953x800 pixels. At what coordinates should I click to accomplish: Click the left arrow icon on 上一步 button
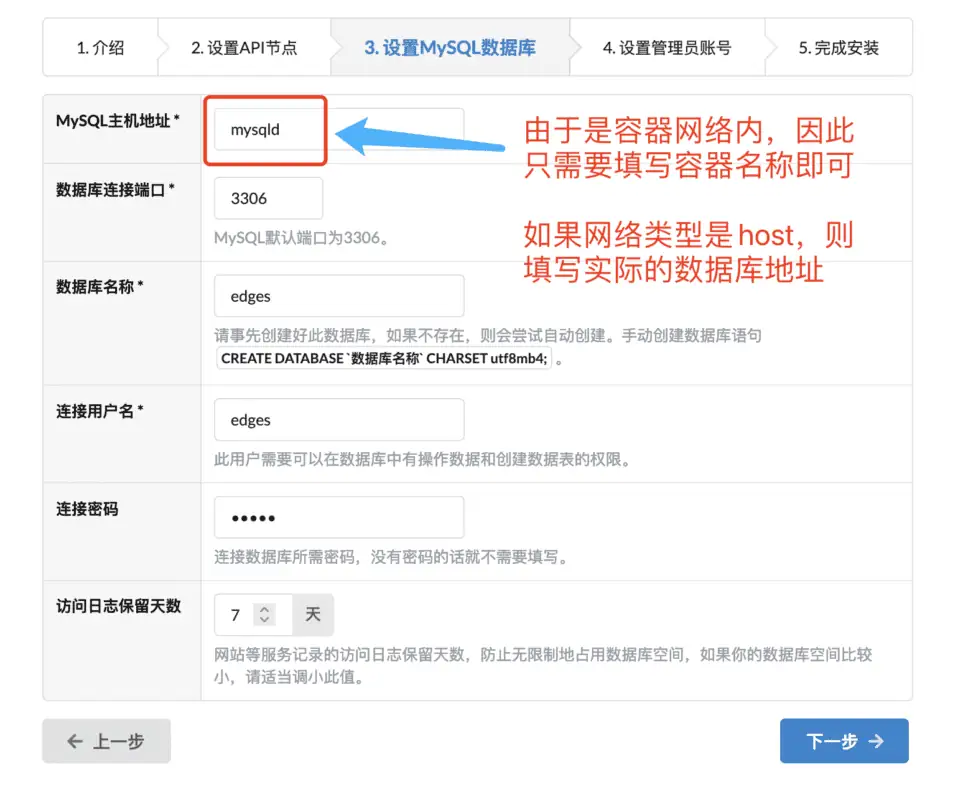76,741
